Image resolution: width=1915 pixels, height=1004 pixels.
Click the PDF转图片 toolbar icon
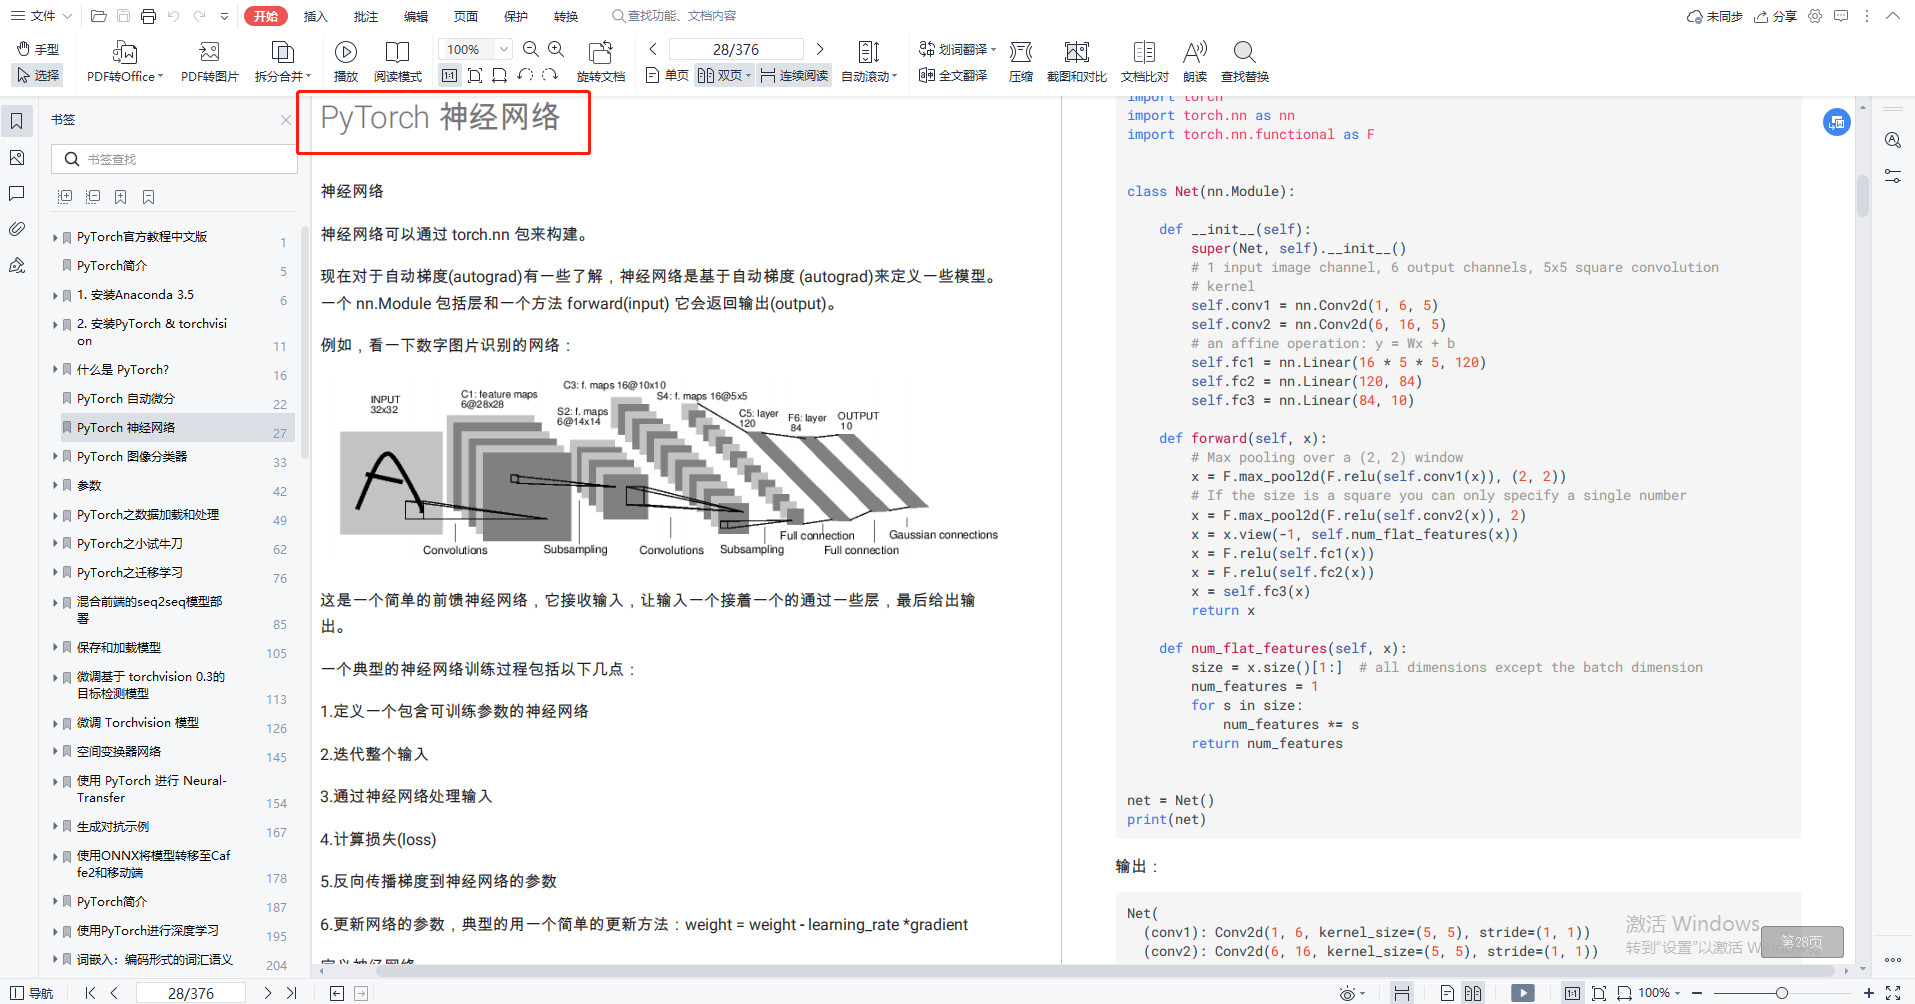(x=209, y=62)
